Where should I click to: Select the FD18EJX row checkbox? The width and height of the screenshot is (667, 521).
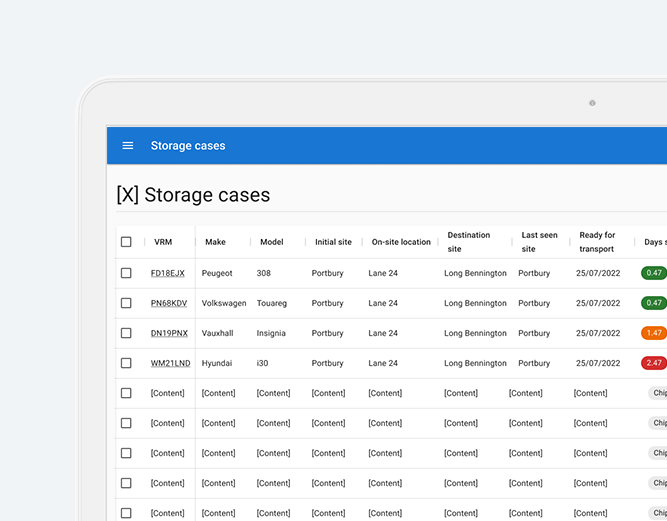click(x=126, y=273)
